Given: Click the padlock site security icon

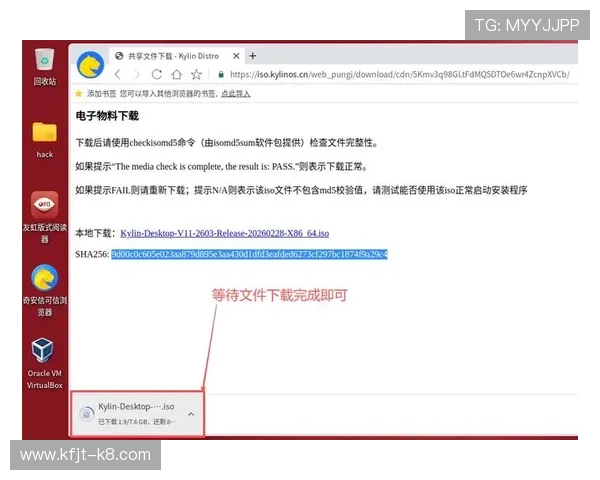Looking at the screenshot, I should tap(221, 74).
